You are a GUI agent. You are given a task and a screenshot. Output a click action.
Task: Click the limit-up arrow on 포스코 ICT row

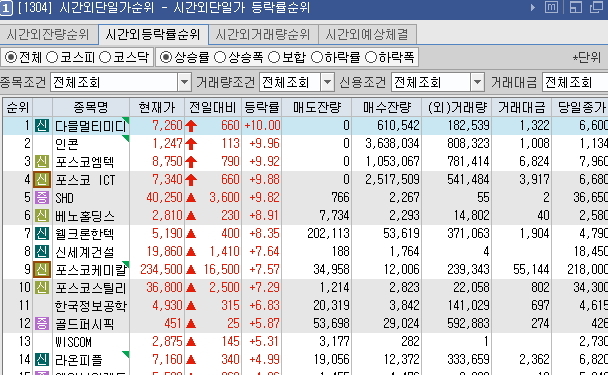(191, 180)
